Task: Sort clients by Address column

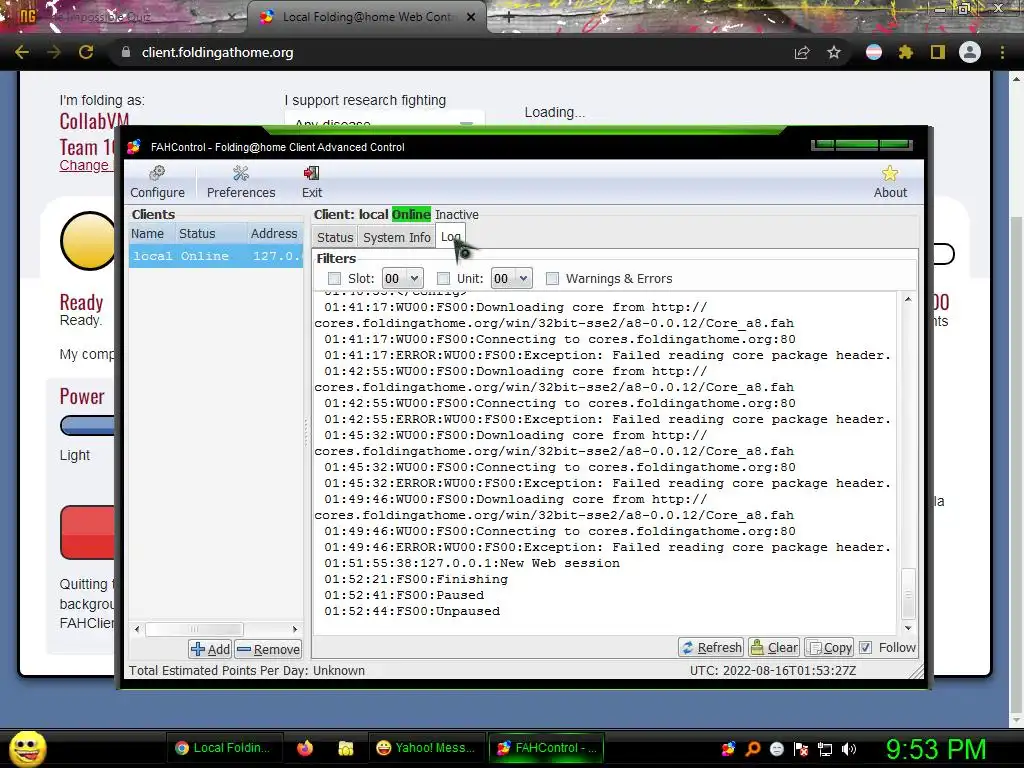Action: click(x=274, y=234)
